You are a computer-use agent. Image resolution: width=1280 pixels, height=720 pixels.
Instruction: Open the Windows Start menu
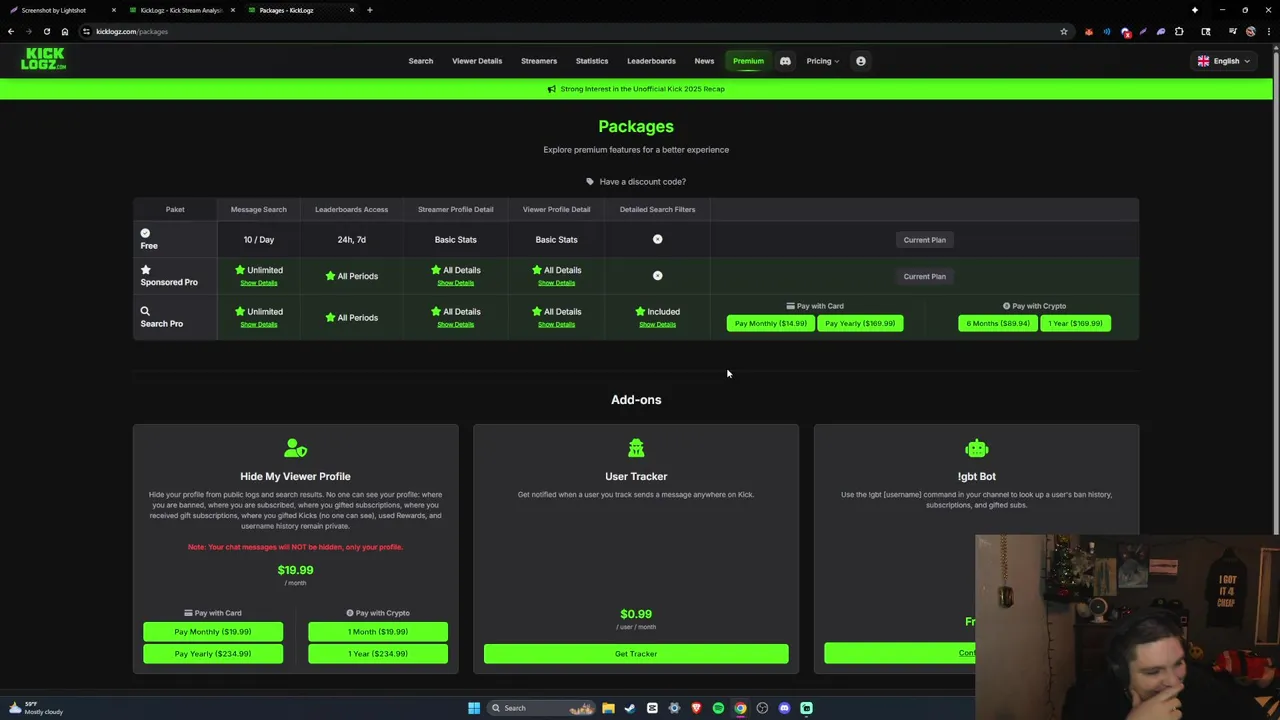474,708
